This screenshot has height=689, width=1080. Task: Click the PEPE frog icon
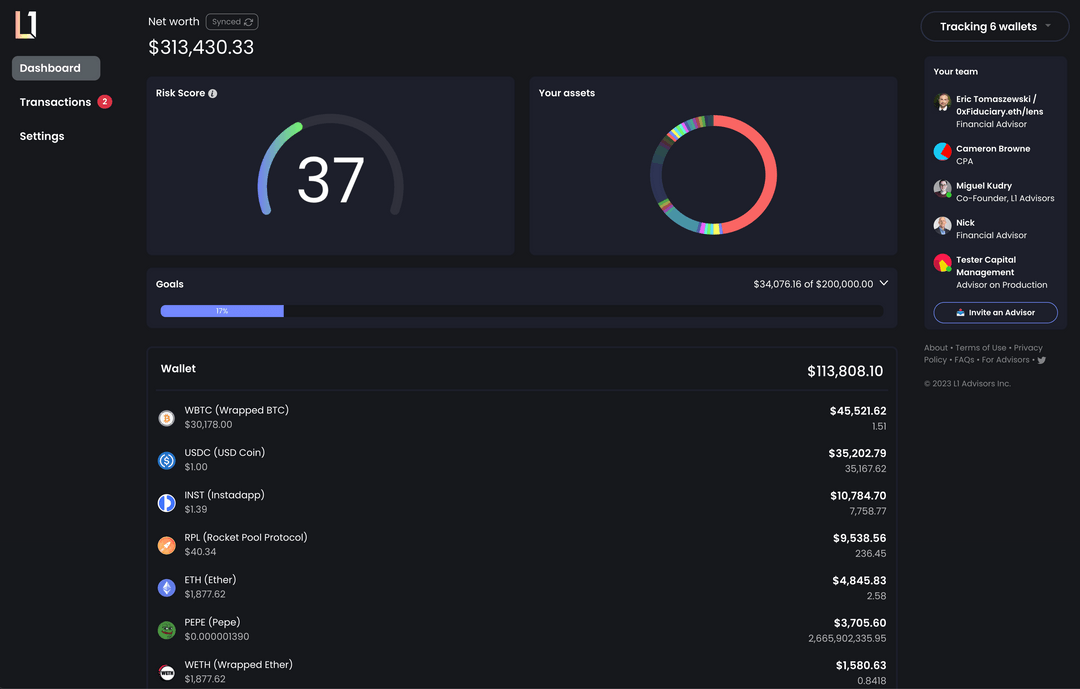pos(167,630)
